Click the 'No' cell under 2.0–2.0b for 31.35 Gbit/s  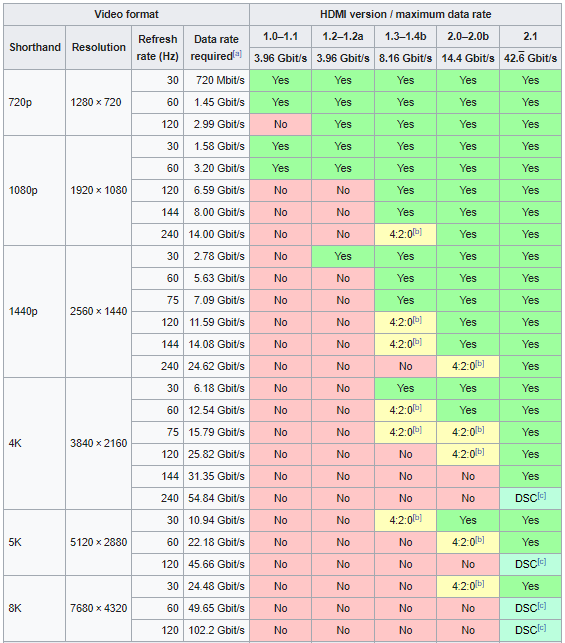click(x=468, y=477)
